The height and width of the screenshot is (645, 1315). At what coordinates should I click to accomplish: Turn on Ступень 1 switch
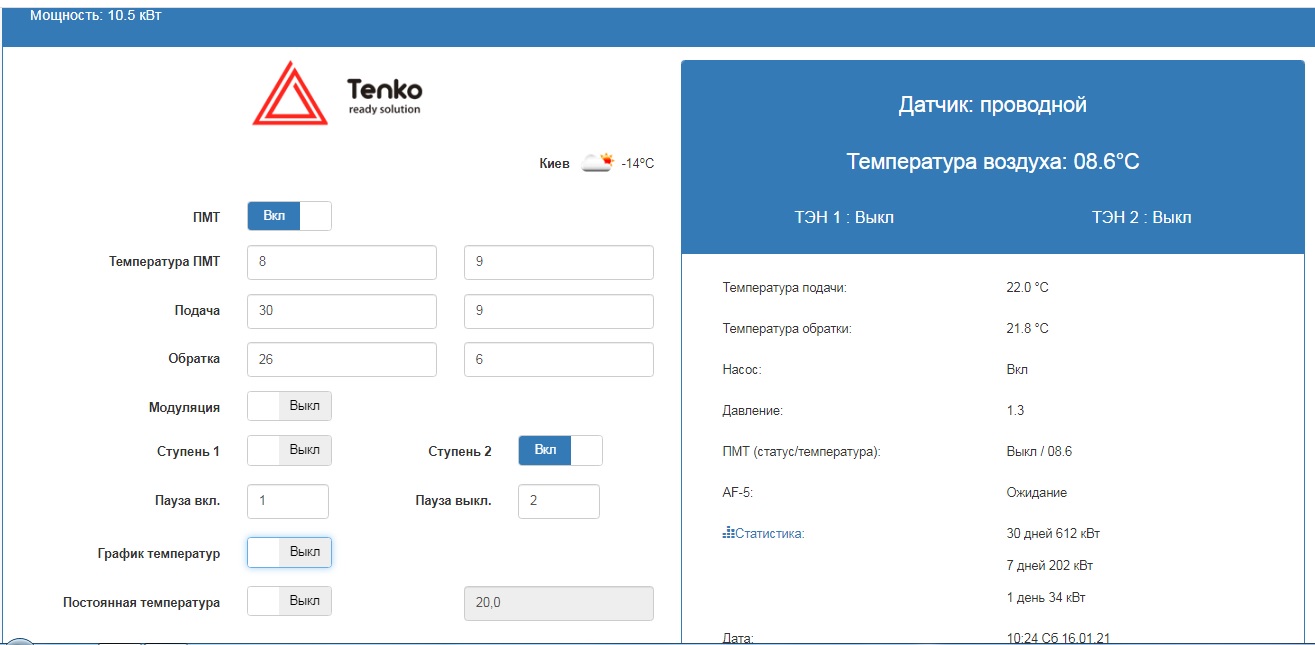click(x=289, y=450)
